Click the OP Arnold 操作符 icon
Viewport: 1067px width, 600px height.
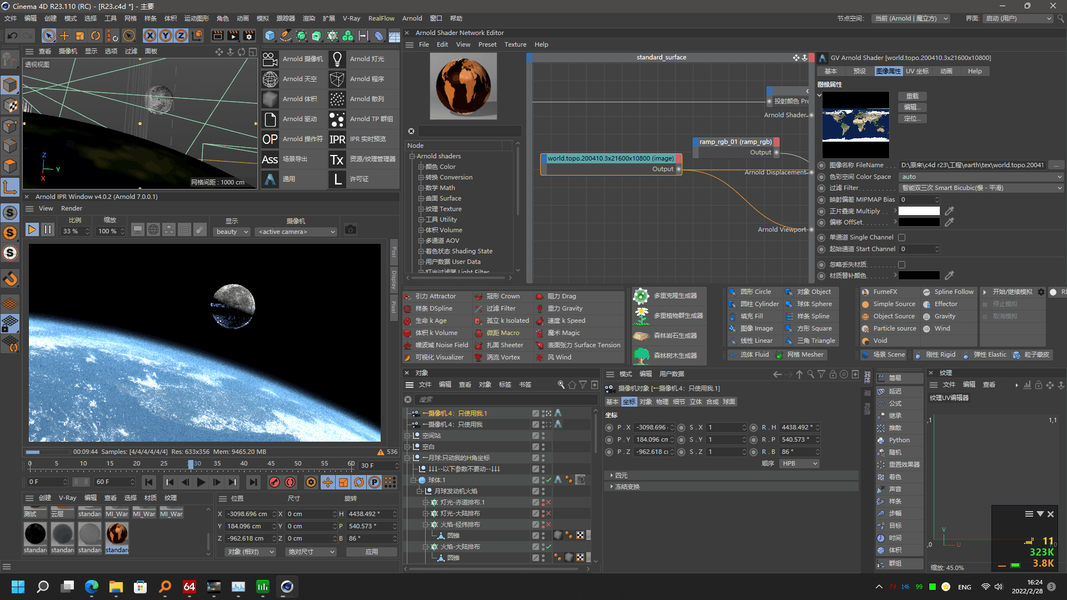point(270,139)
